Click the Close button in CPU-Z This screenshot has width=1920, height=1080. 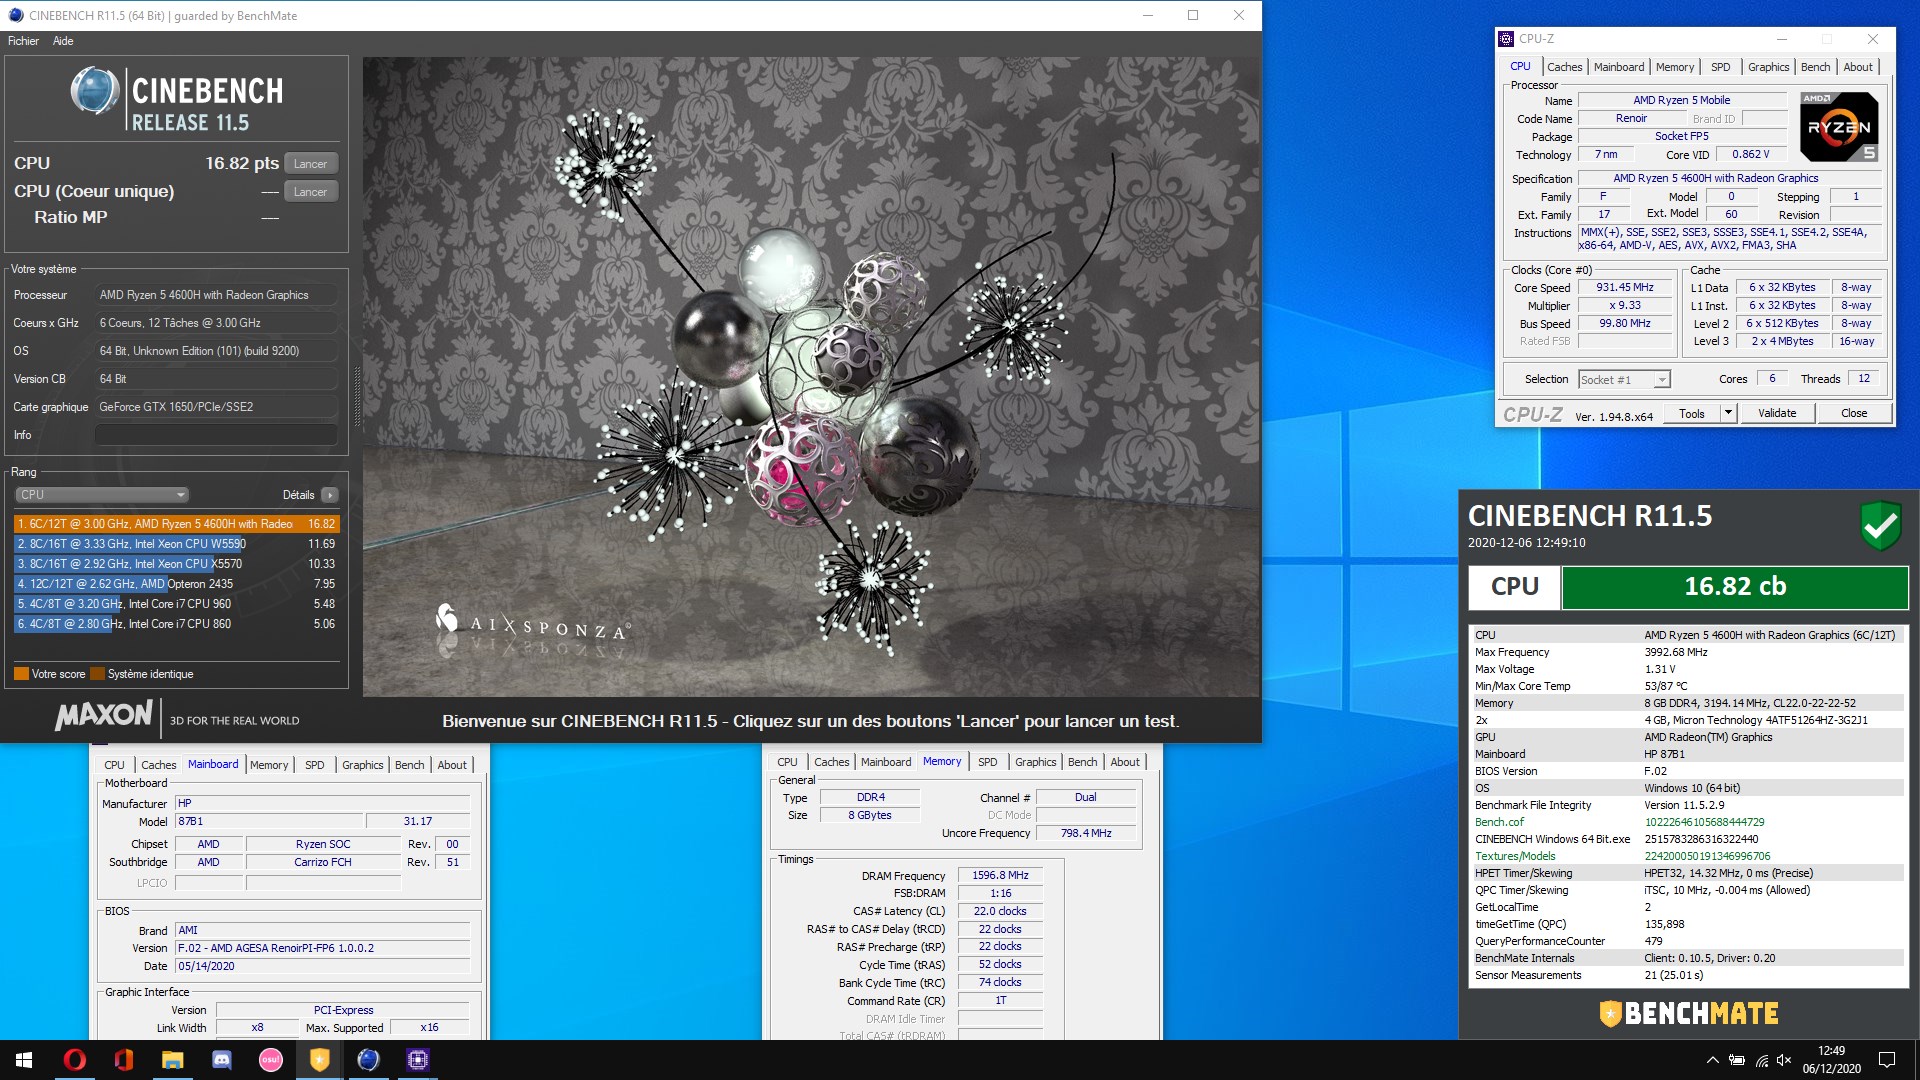[1853, 413]
